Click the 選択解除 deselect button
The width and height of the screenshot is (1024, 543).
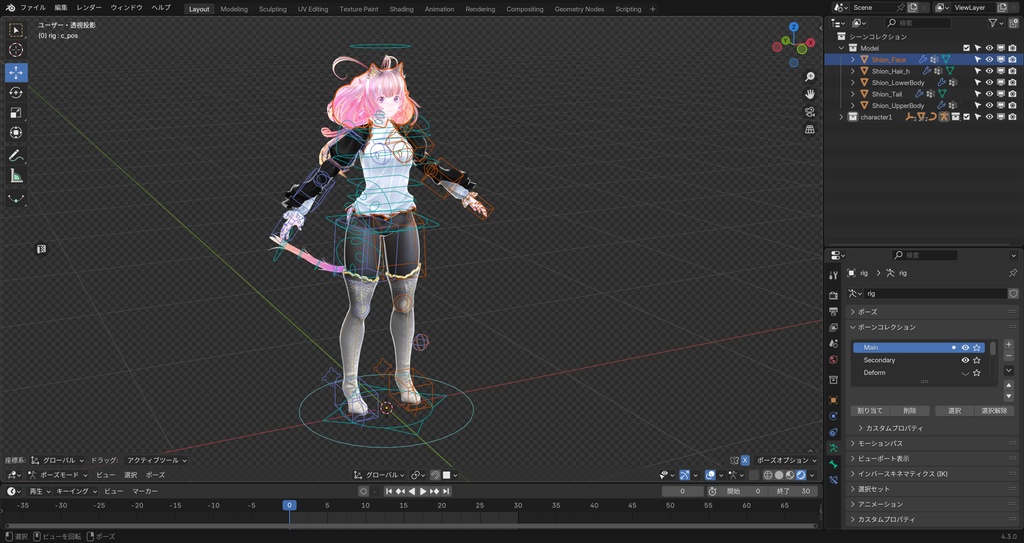click(x=994, y=411)
